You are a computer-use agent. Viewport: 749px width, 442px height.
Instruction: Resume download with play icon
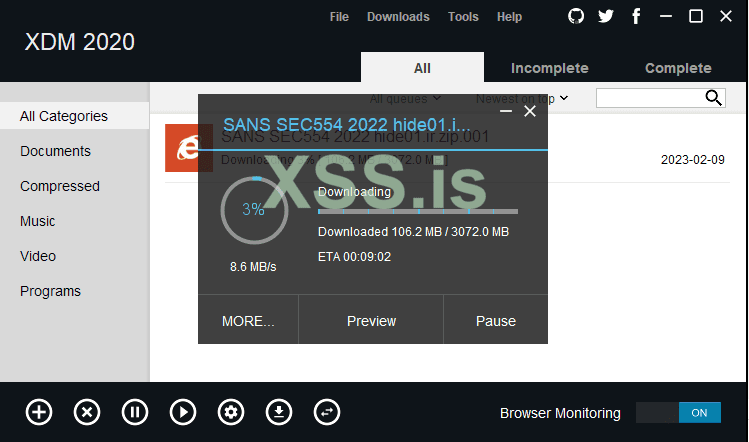pos(183,412)
